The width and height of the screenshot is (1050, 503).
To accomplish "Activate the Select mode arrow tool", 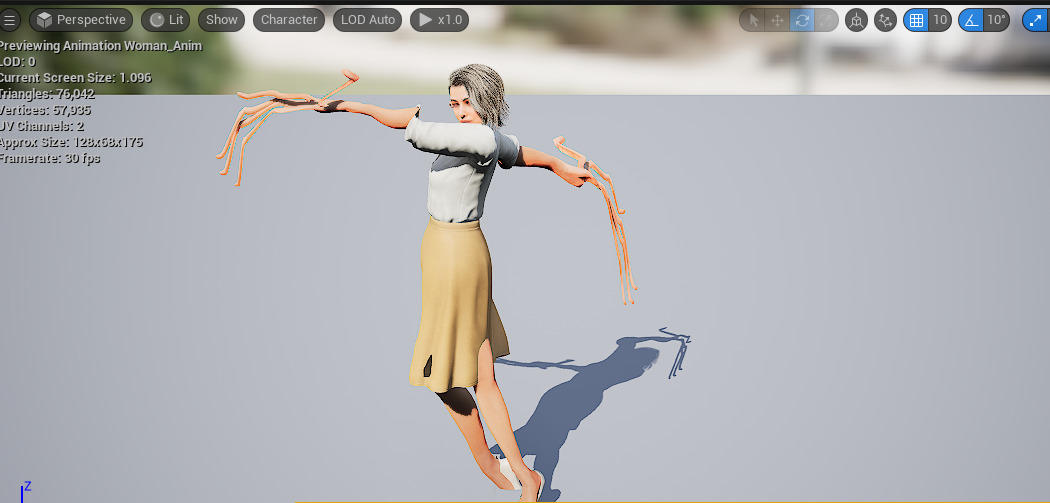I will click(x=753, y=20).
